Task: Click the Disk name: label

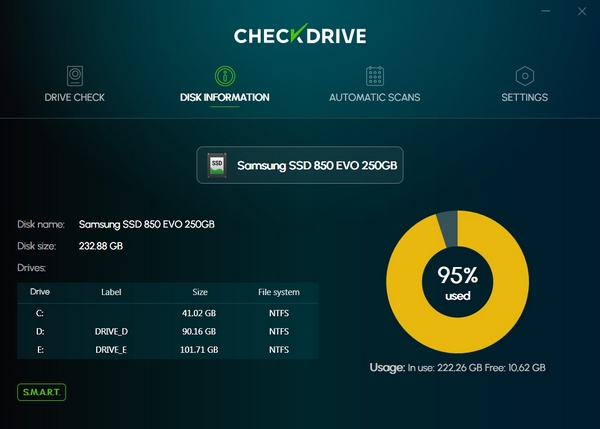Action: point(41,225)
